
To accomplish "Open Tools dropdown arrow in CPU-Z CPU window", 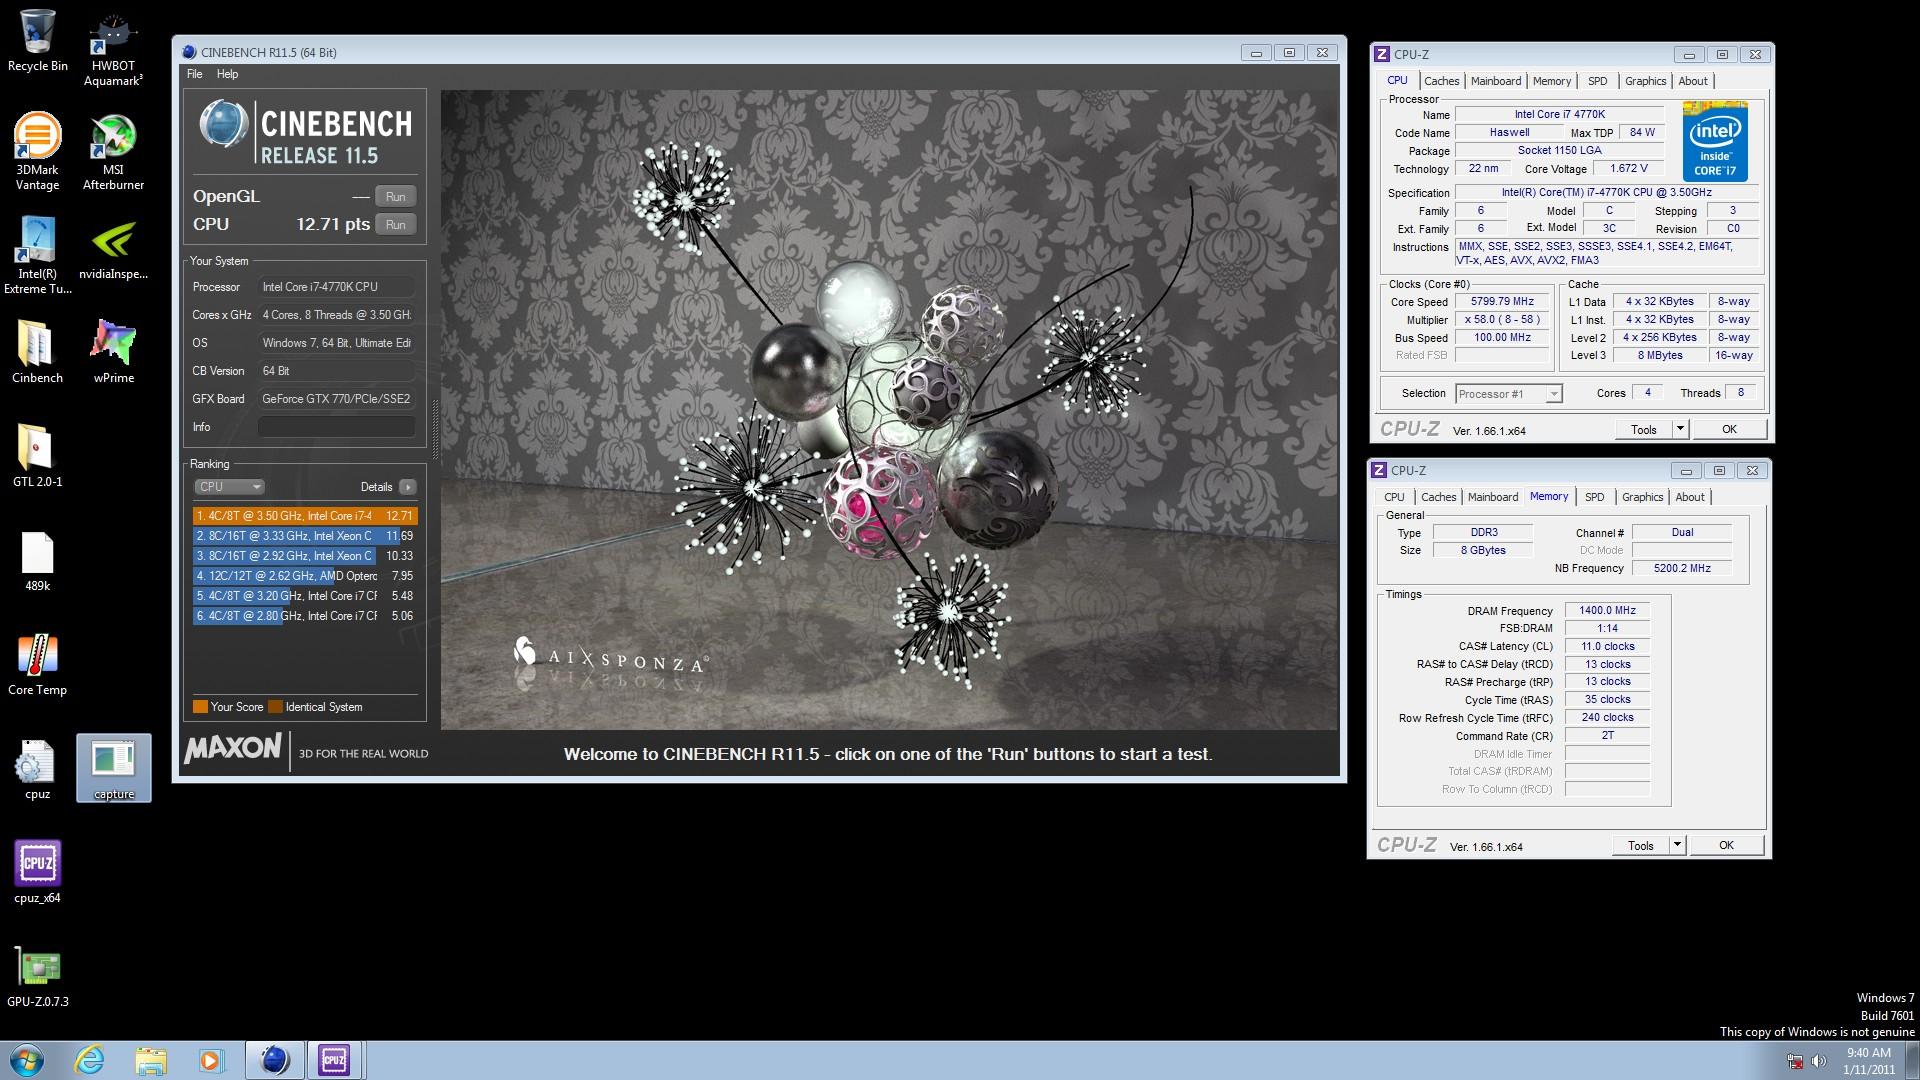I will tap(1680, 429).
